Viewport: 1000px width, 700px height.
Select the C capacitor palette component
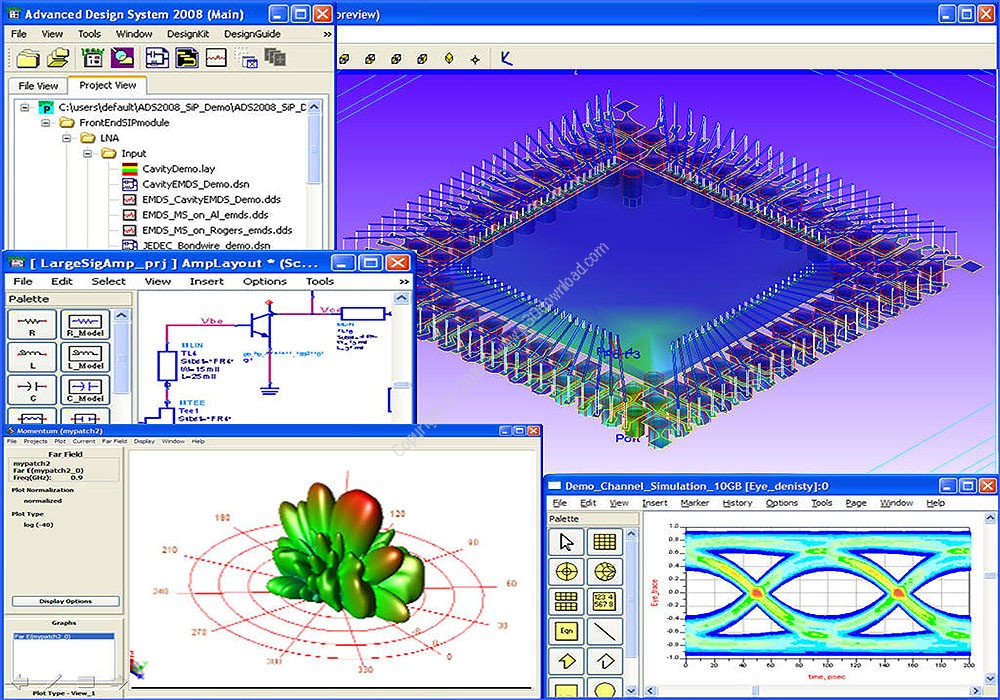coord(32,390)
